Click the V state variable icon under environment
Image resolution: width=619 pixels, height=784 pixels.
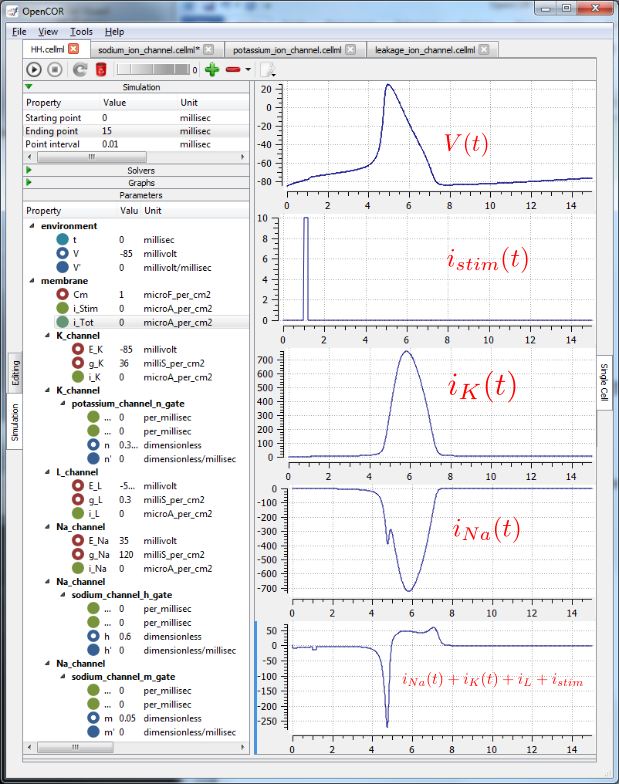point(62,254)
